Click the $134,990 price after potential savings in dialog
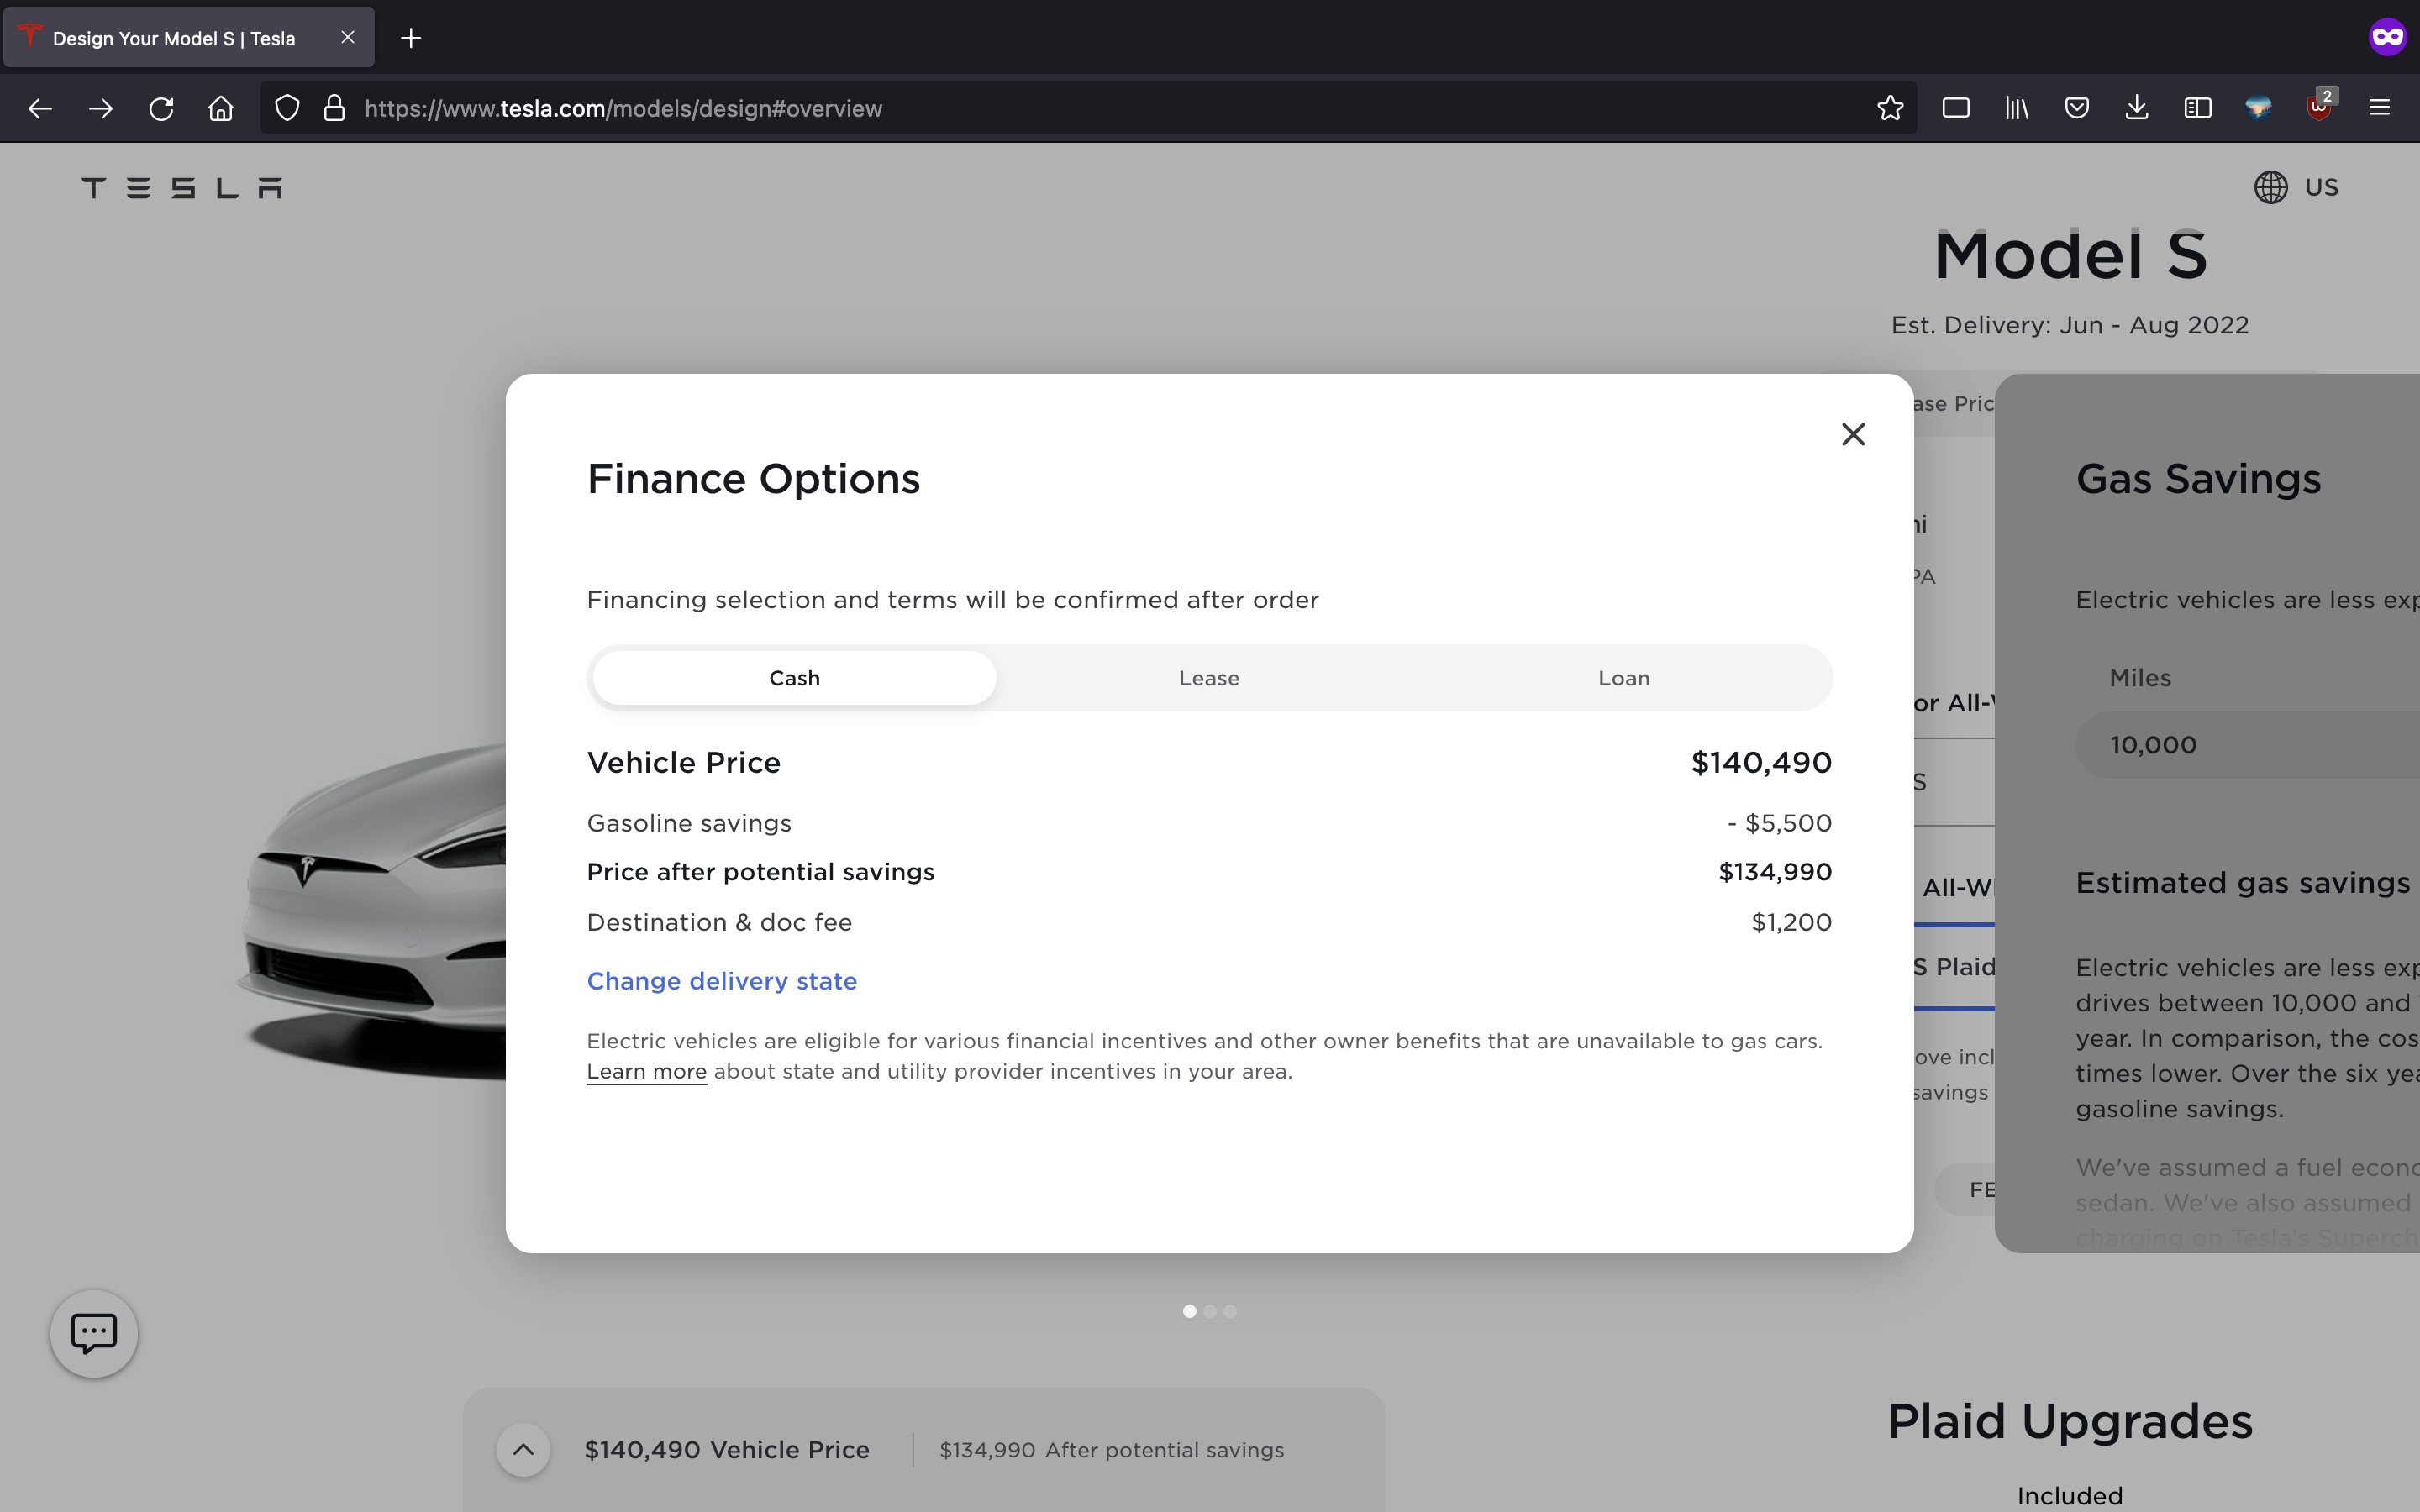 1775,872
